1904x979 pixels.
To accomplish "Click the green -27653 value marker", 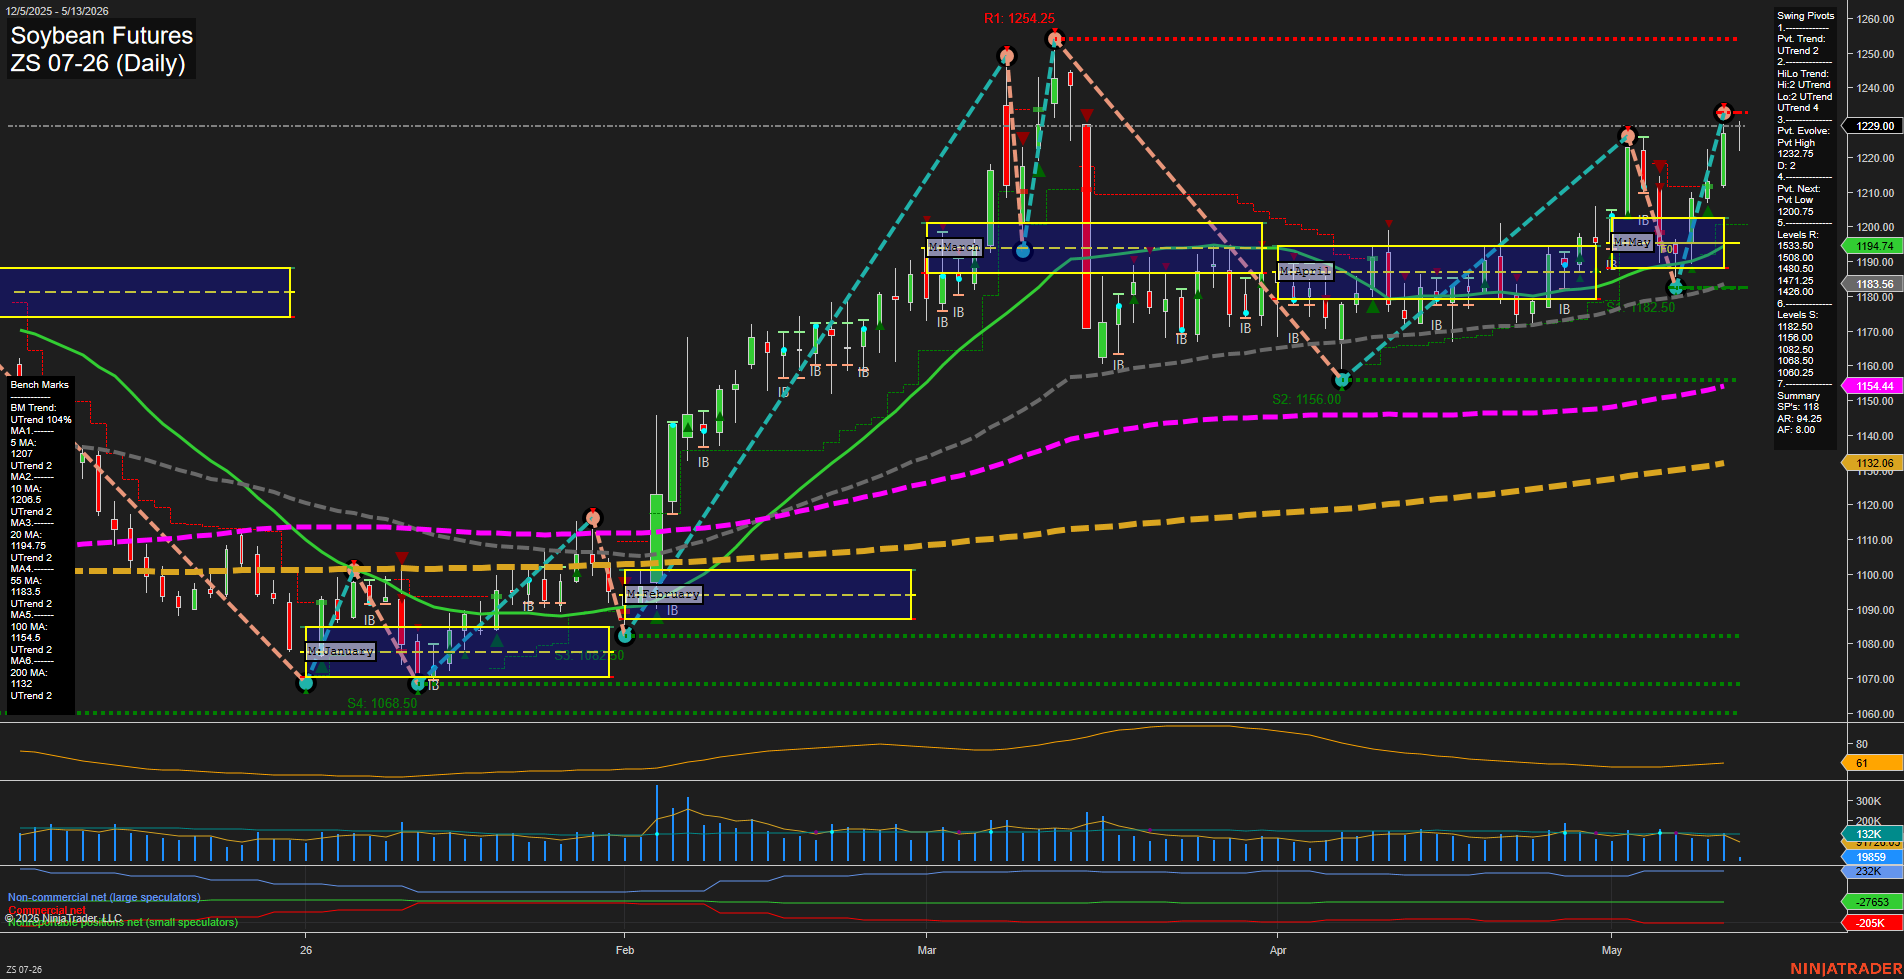I will pyautogui.click(x=1872, y=902).
